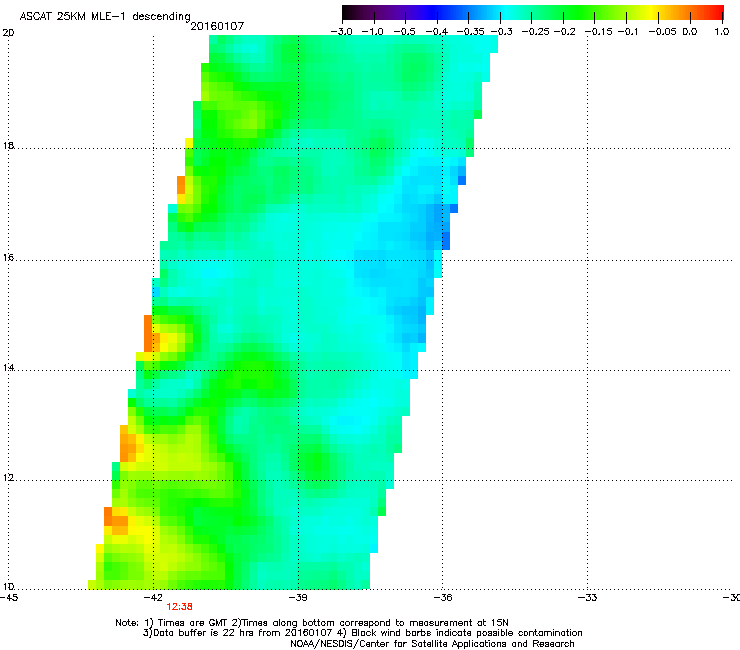The width and height of the screenshot is (740, 650).
Task: Click the colorbar label -0.15
Action: coord(599,32)
